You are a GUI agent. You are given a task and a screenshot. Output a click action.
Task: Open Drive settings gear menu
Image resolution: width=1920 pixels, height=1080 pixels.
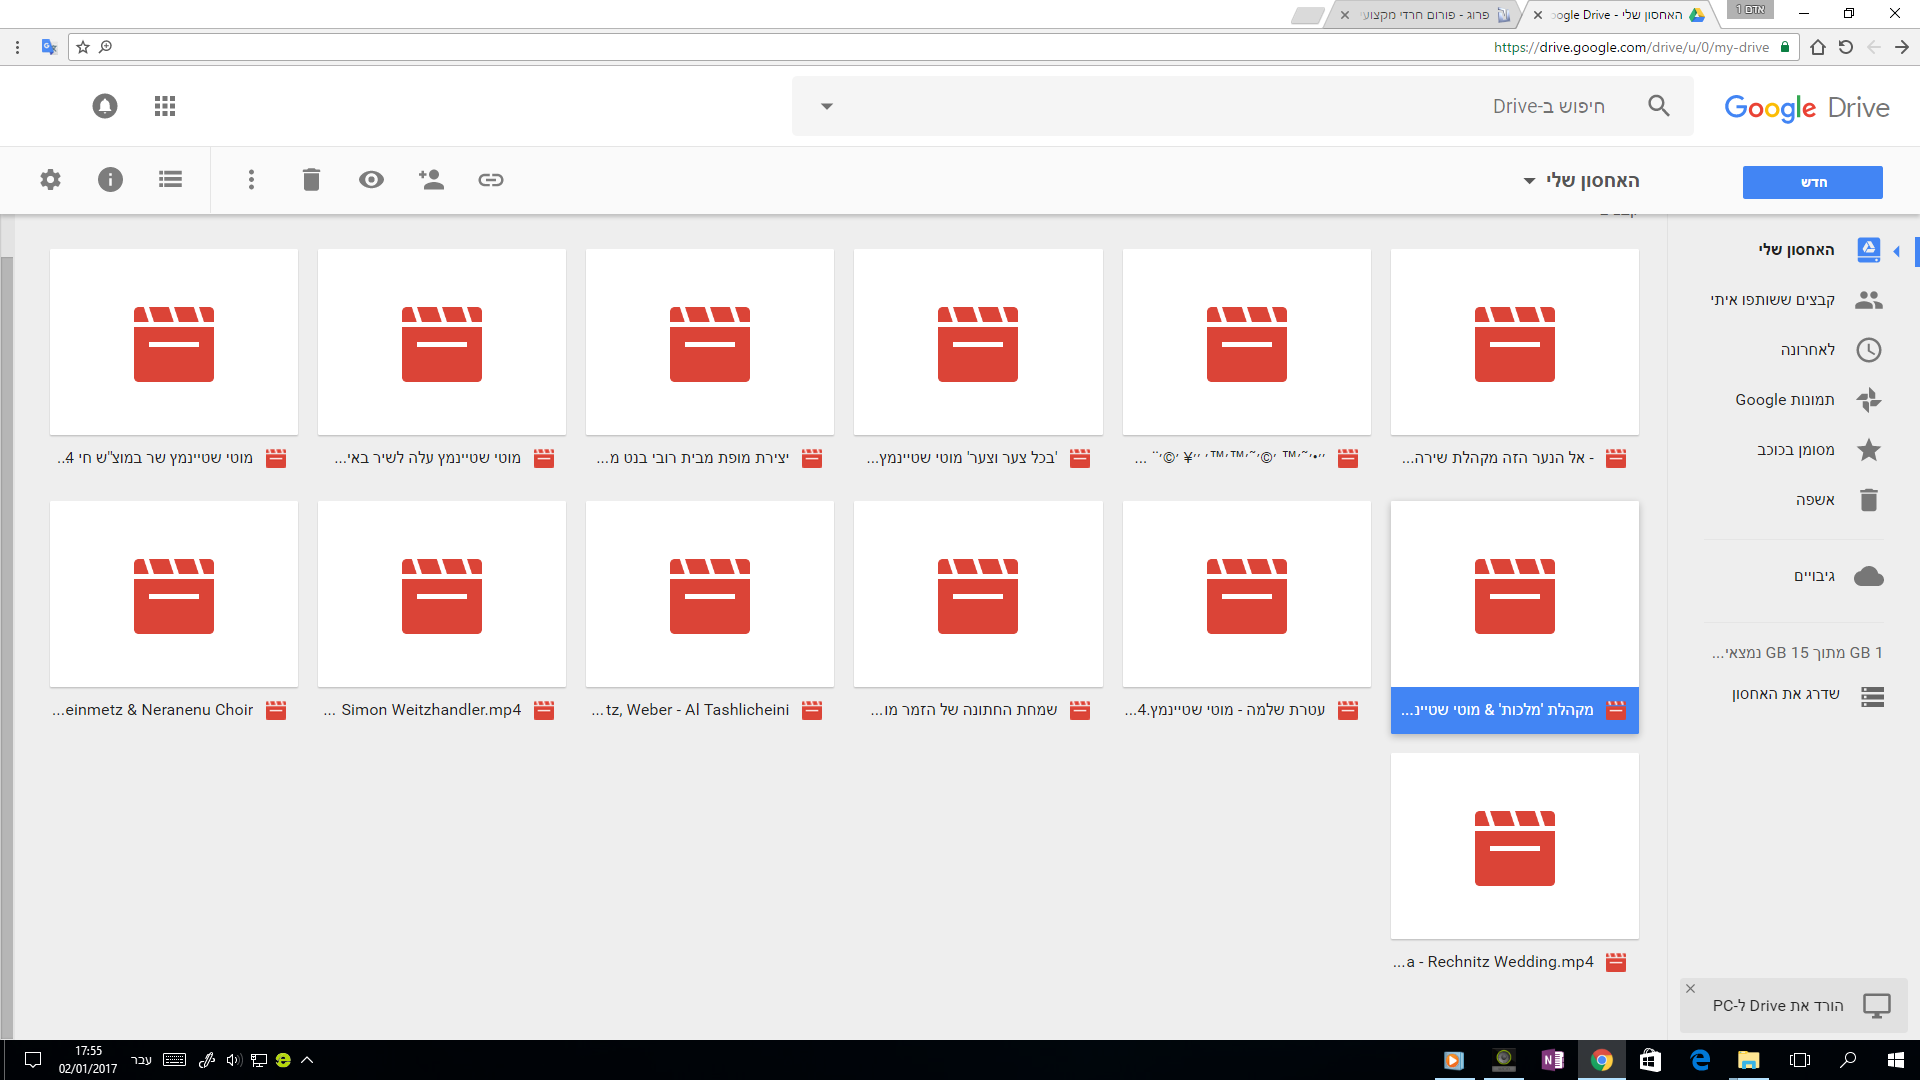coord(50,180)
